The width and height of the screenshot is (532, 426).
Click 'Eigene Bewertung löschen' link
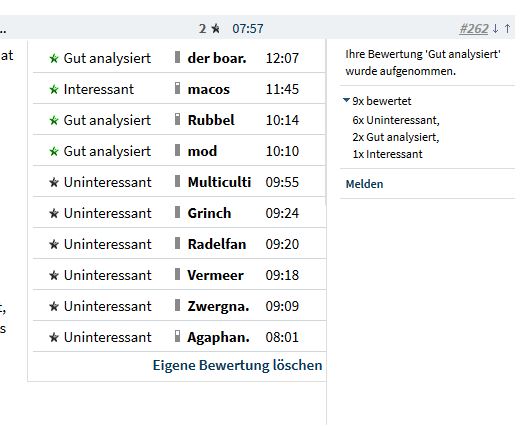pyautogui.click(x=238, y=365)
